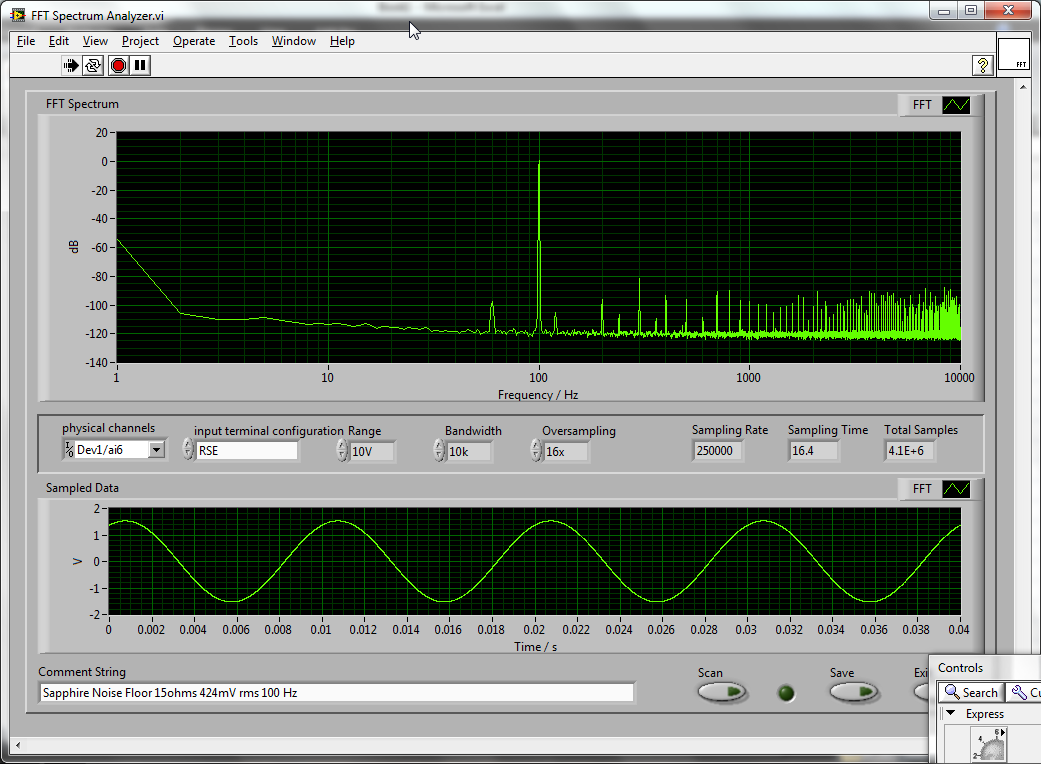Click the LabVIEW window title bar icon
This screenshot has height=764, width=1041.
[18, 15]
